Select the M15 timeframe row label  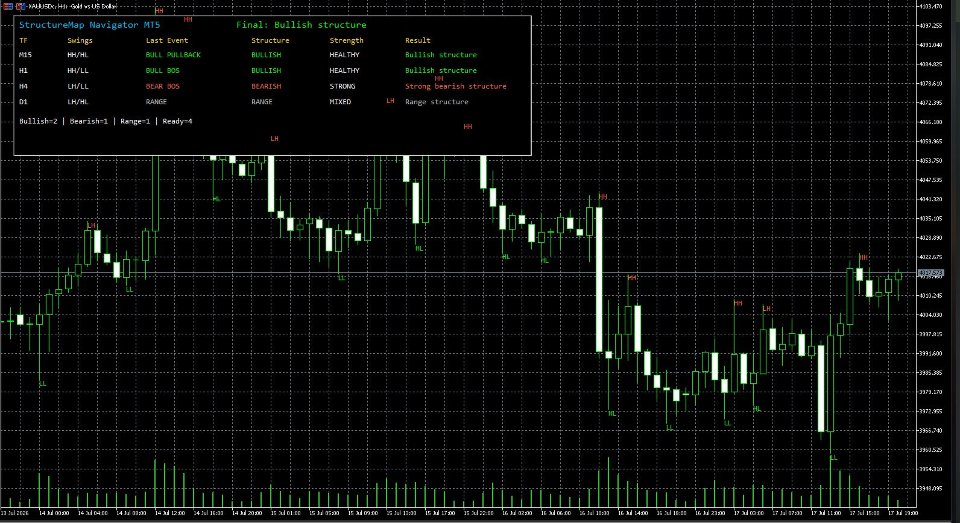pos(25,55)
